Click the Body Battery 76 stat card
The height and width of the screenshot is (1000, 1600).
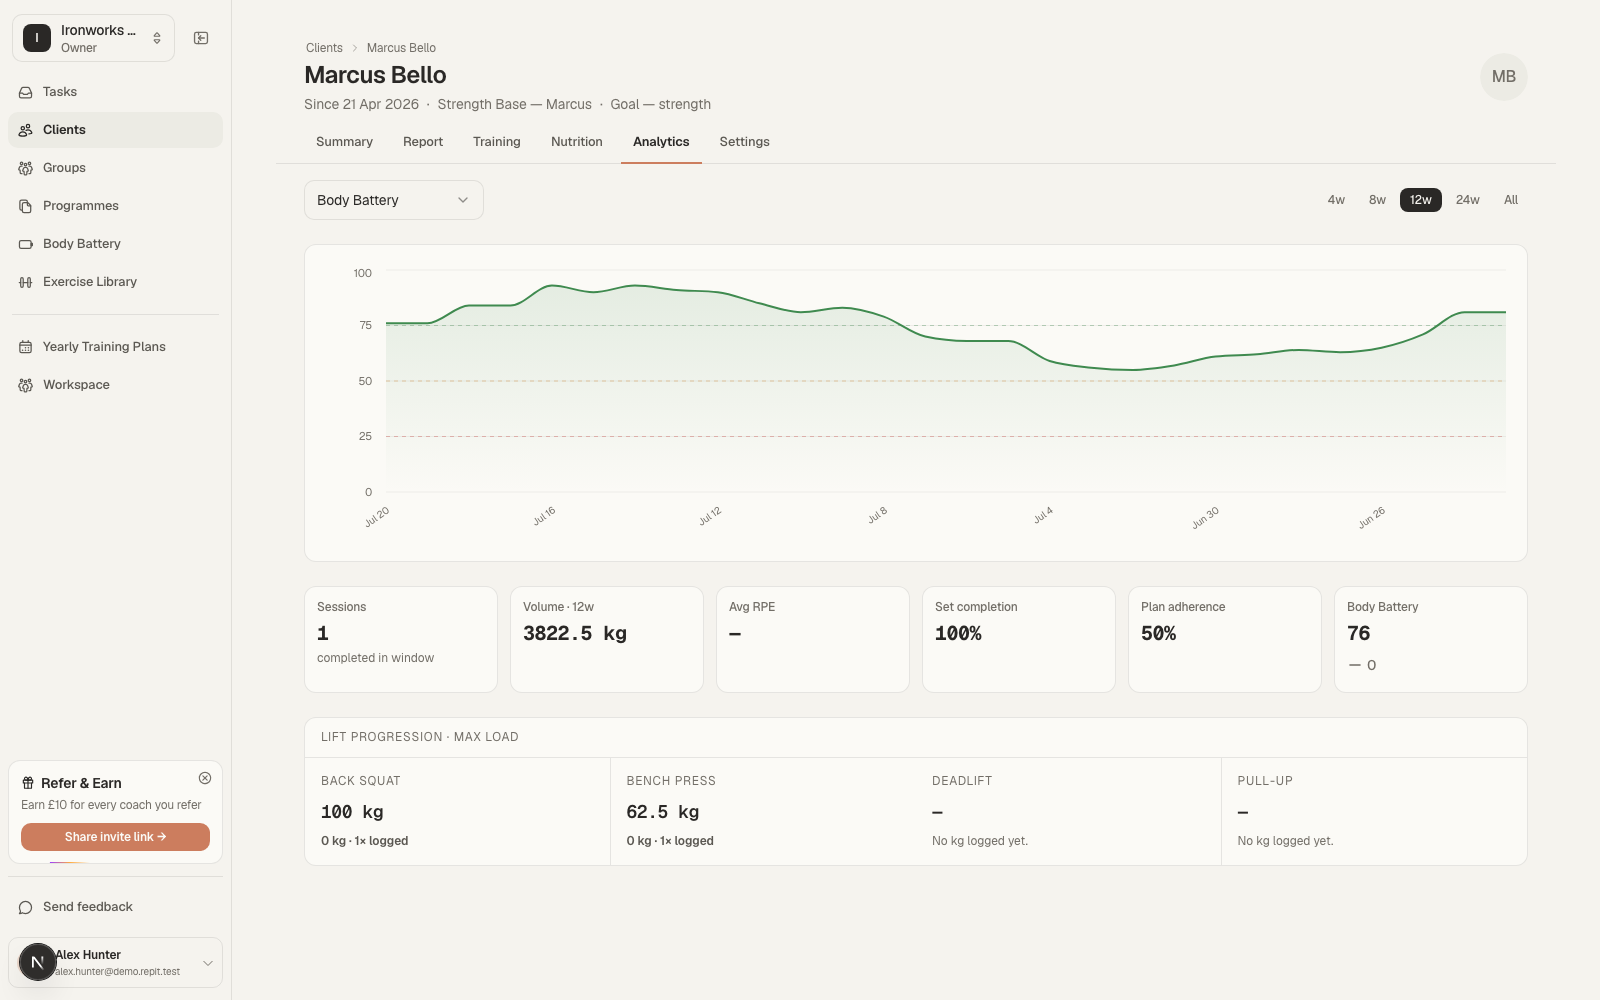(1431, 639)
